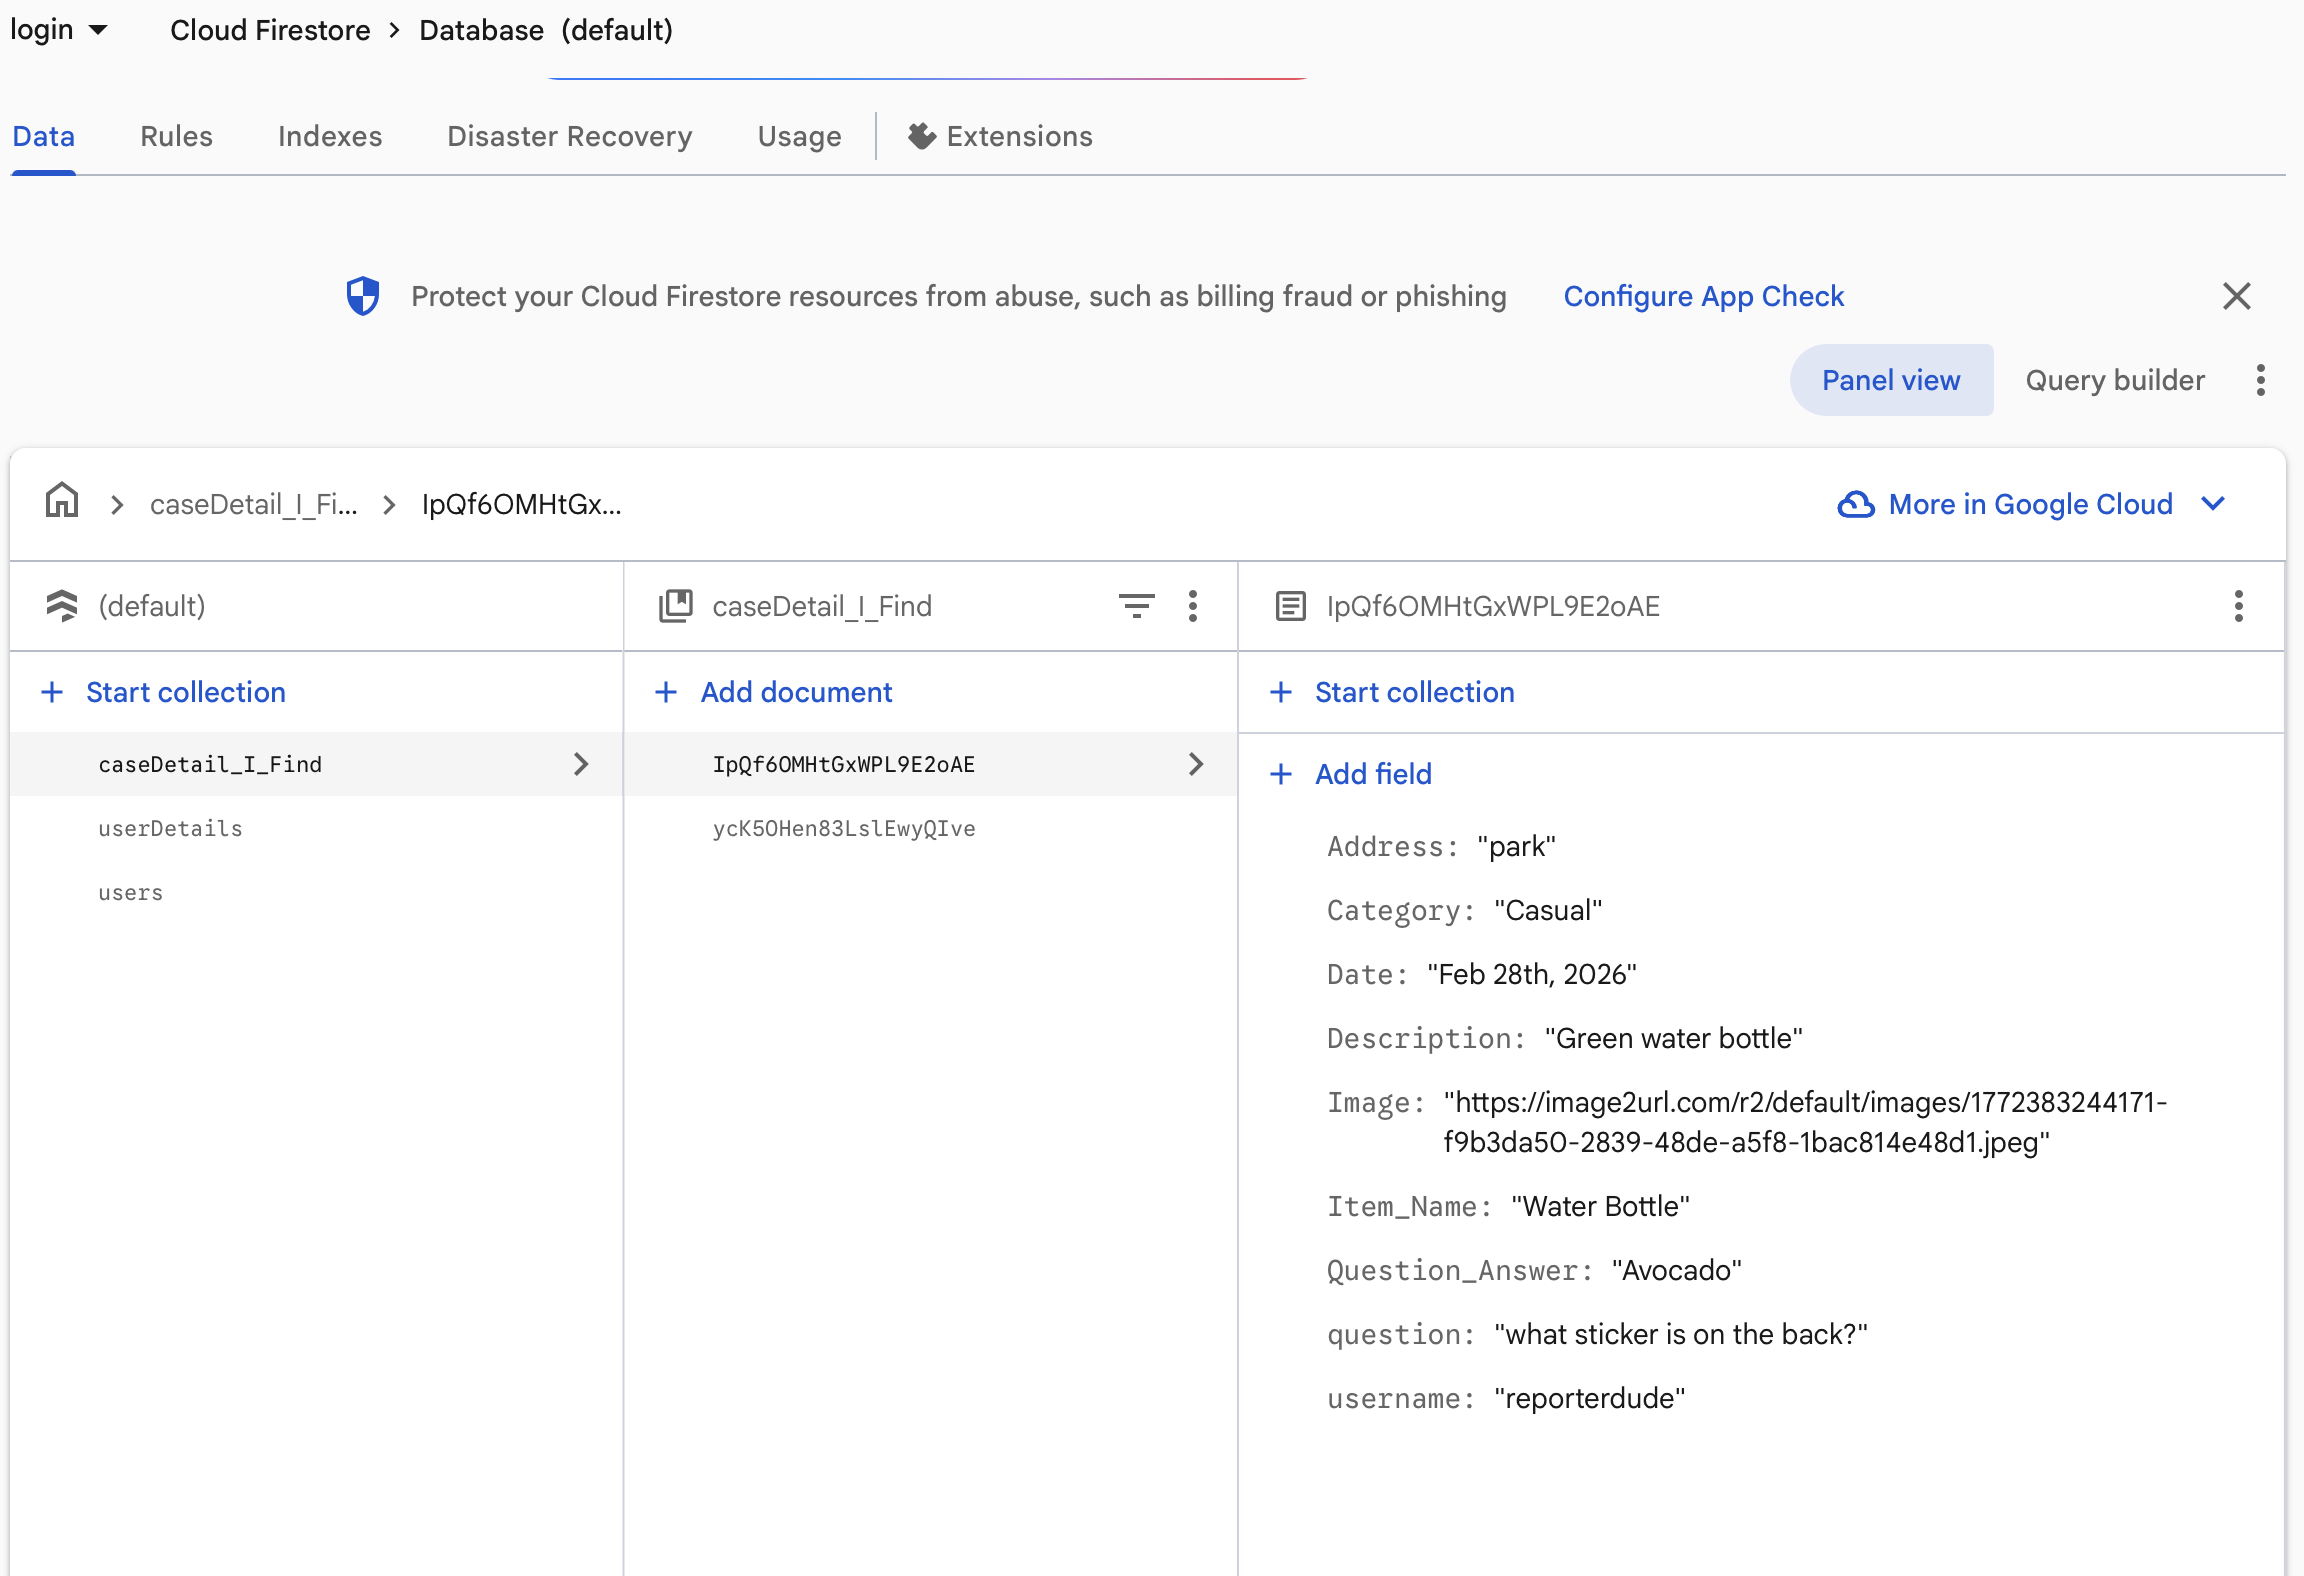Open the login project dropdown

pyautogui.click(x=58, y=30)
